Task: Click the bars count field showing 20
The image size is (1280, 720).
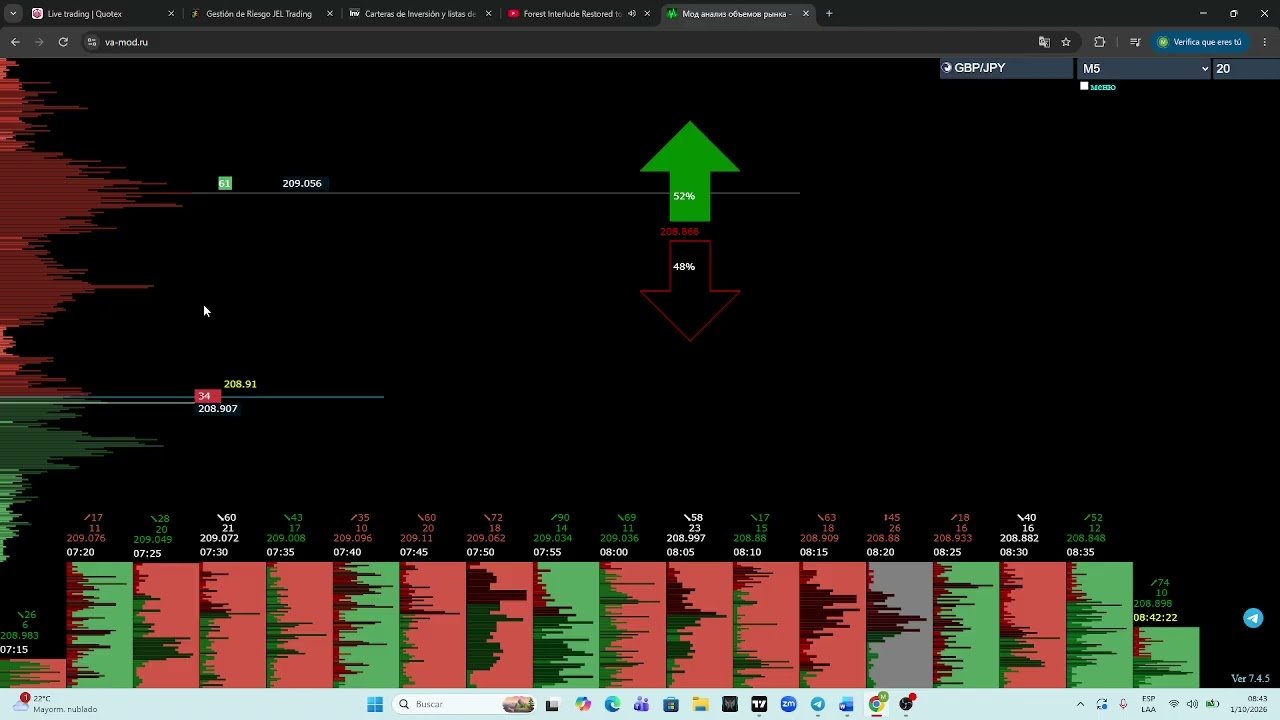Action: [1245, 68]
